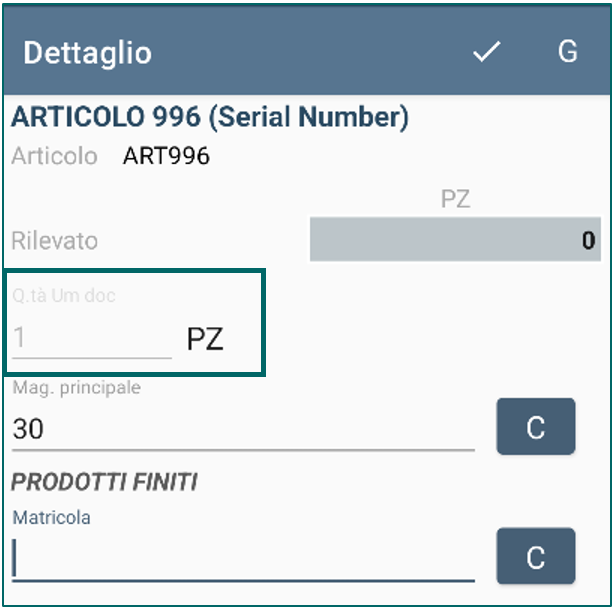The height and width of the screenshot is (609, 614).
Task: Select the Mag. principale field showing 30
Action: click(x=243, y=428)
